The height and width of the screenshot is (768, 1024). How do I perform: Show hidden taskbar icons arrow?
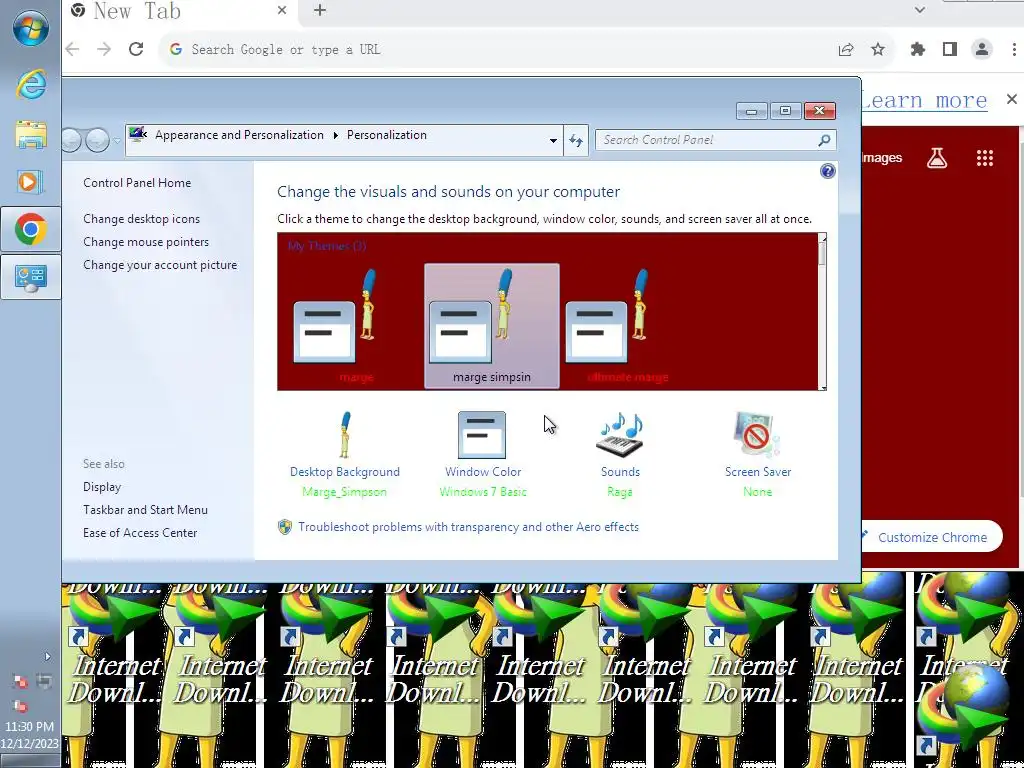[x=47, y=656]
